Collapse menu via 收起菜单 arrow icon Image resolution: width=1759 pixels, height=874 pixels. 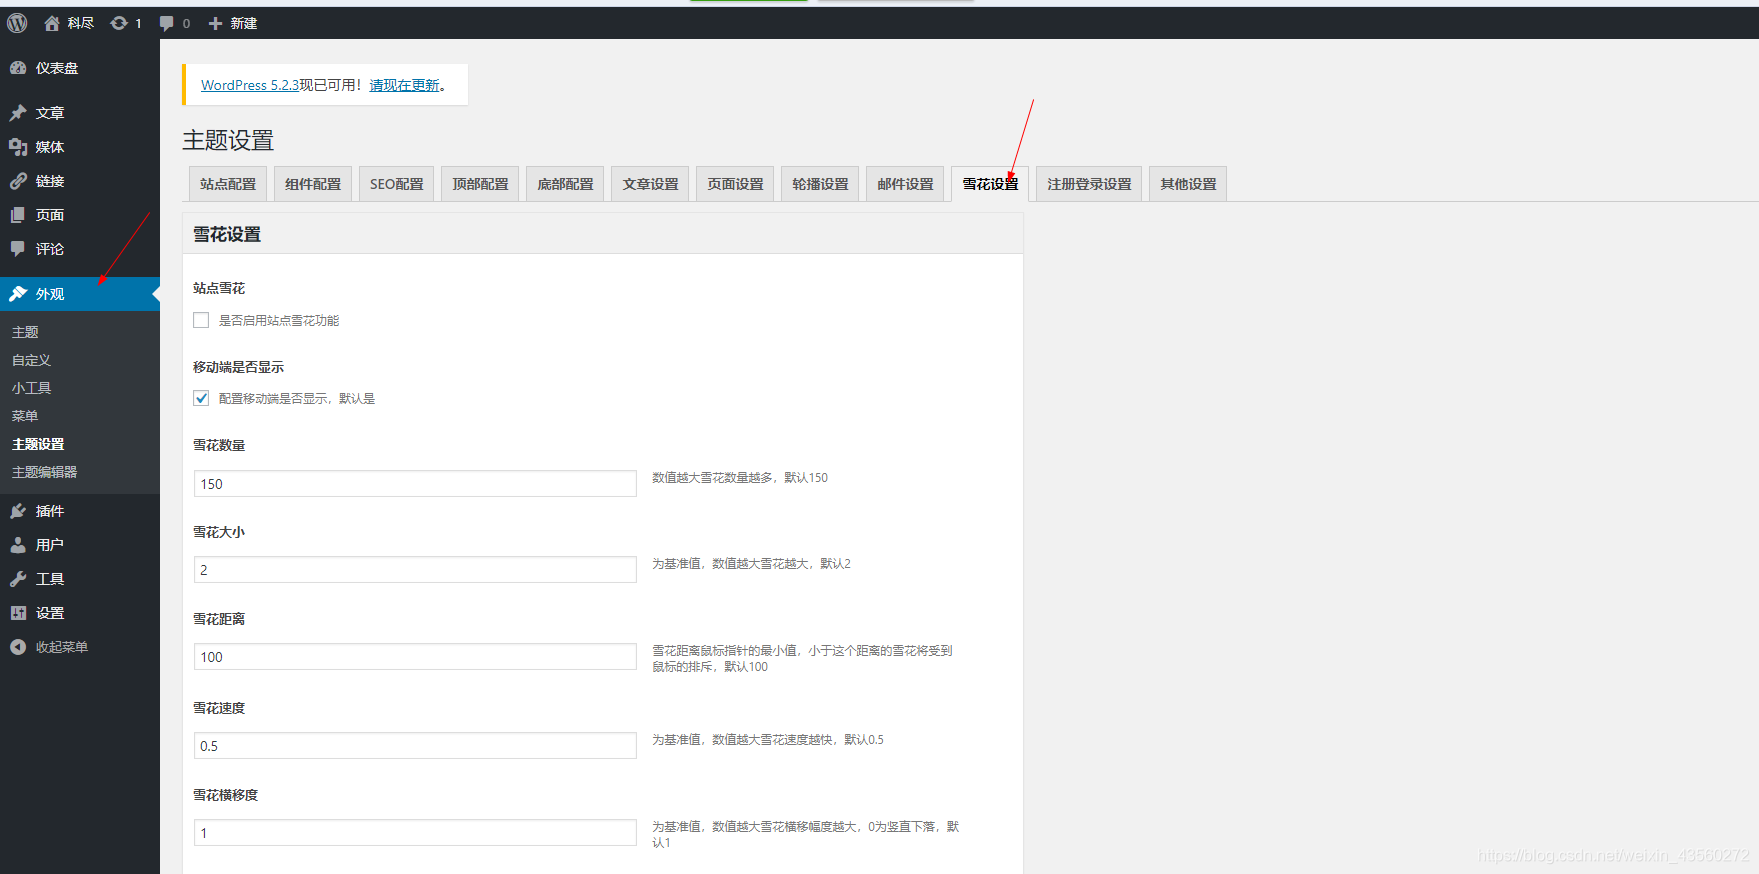18,647
